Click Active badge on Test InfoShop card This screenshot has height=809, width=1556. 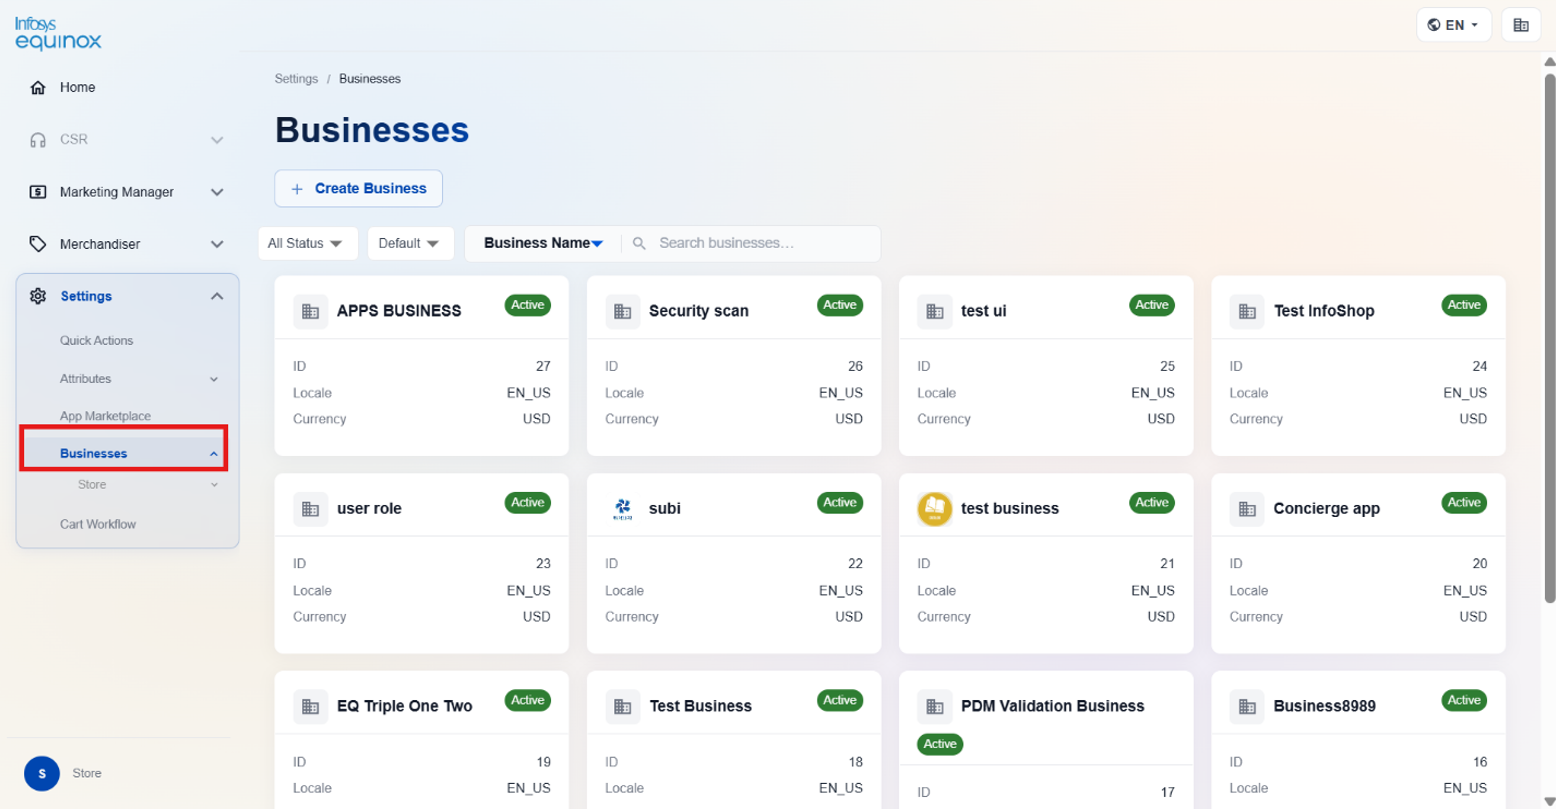(1464, 305)
